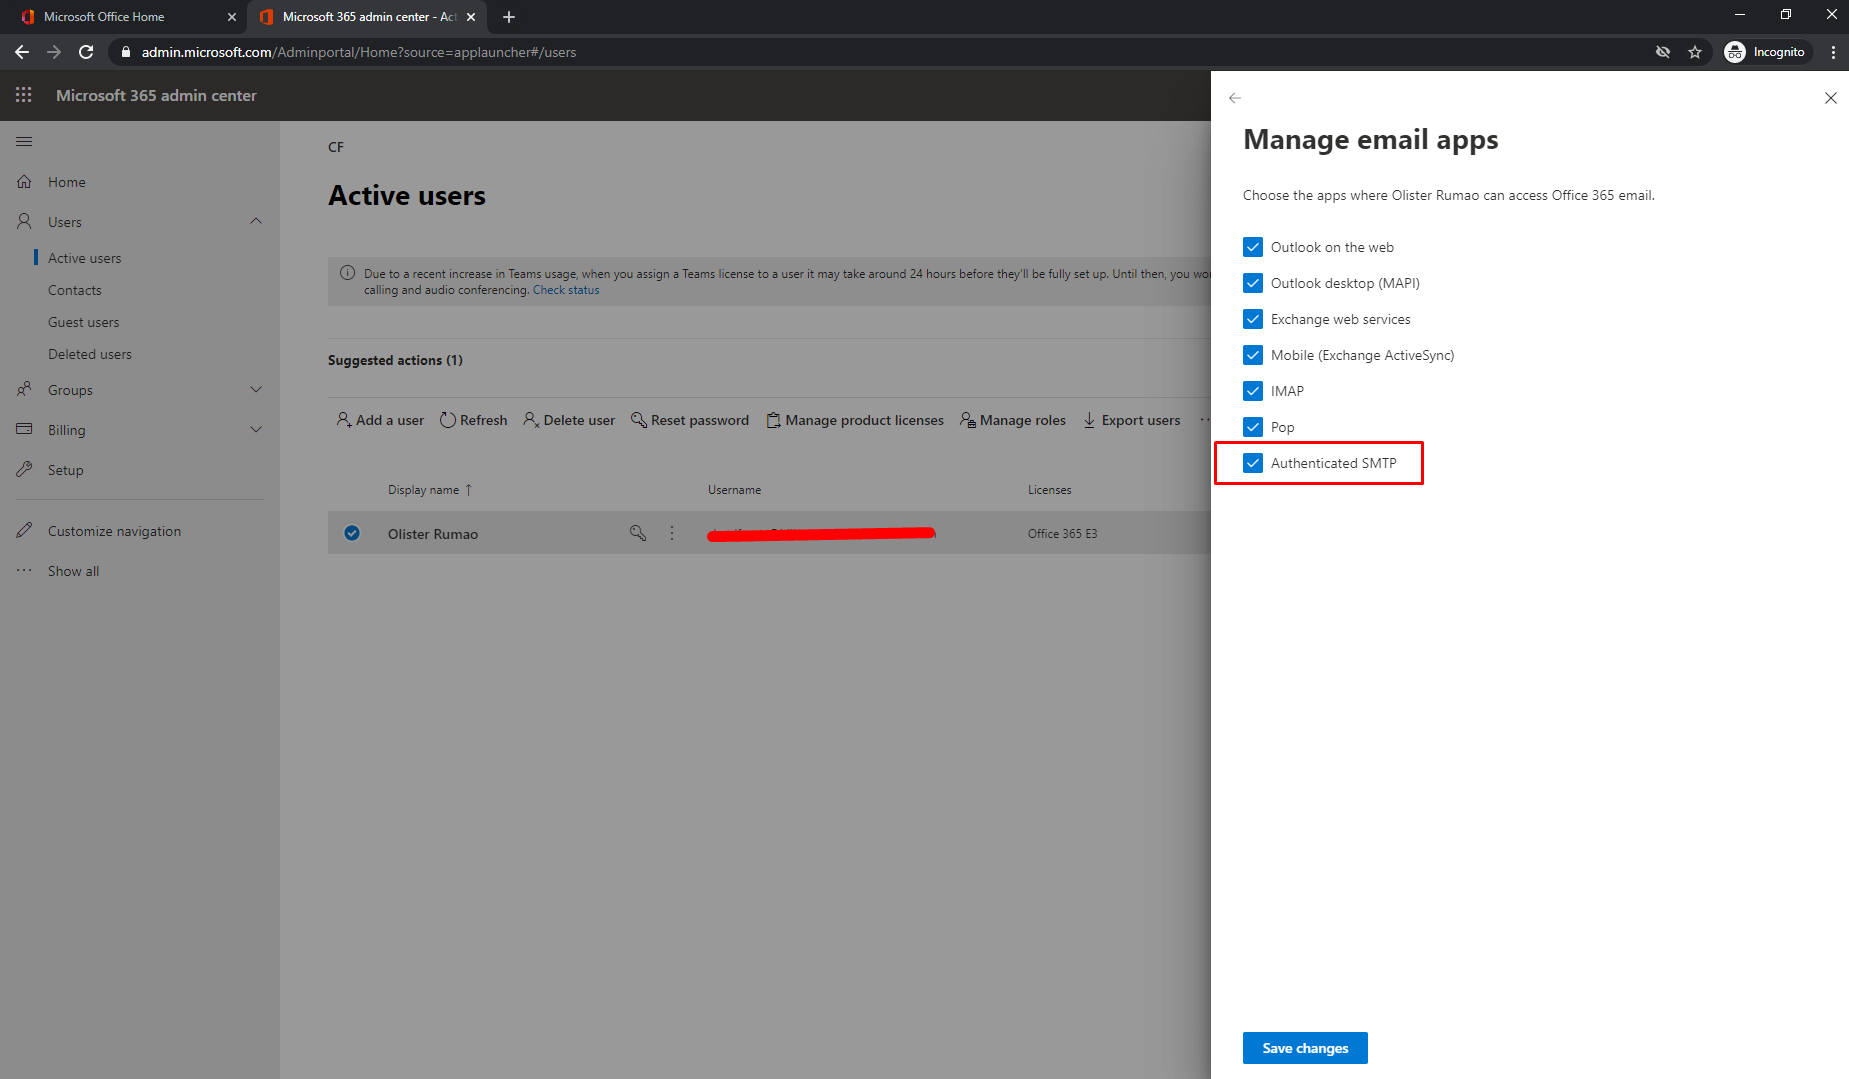Image resolution: width=1849 pixels, height=1079 pixels.
Task: Collapse the navigation hamburger menu
Action: click(24, 142)
